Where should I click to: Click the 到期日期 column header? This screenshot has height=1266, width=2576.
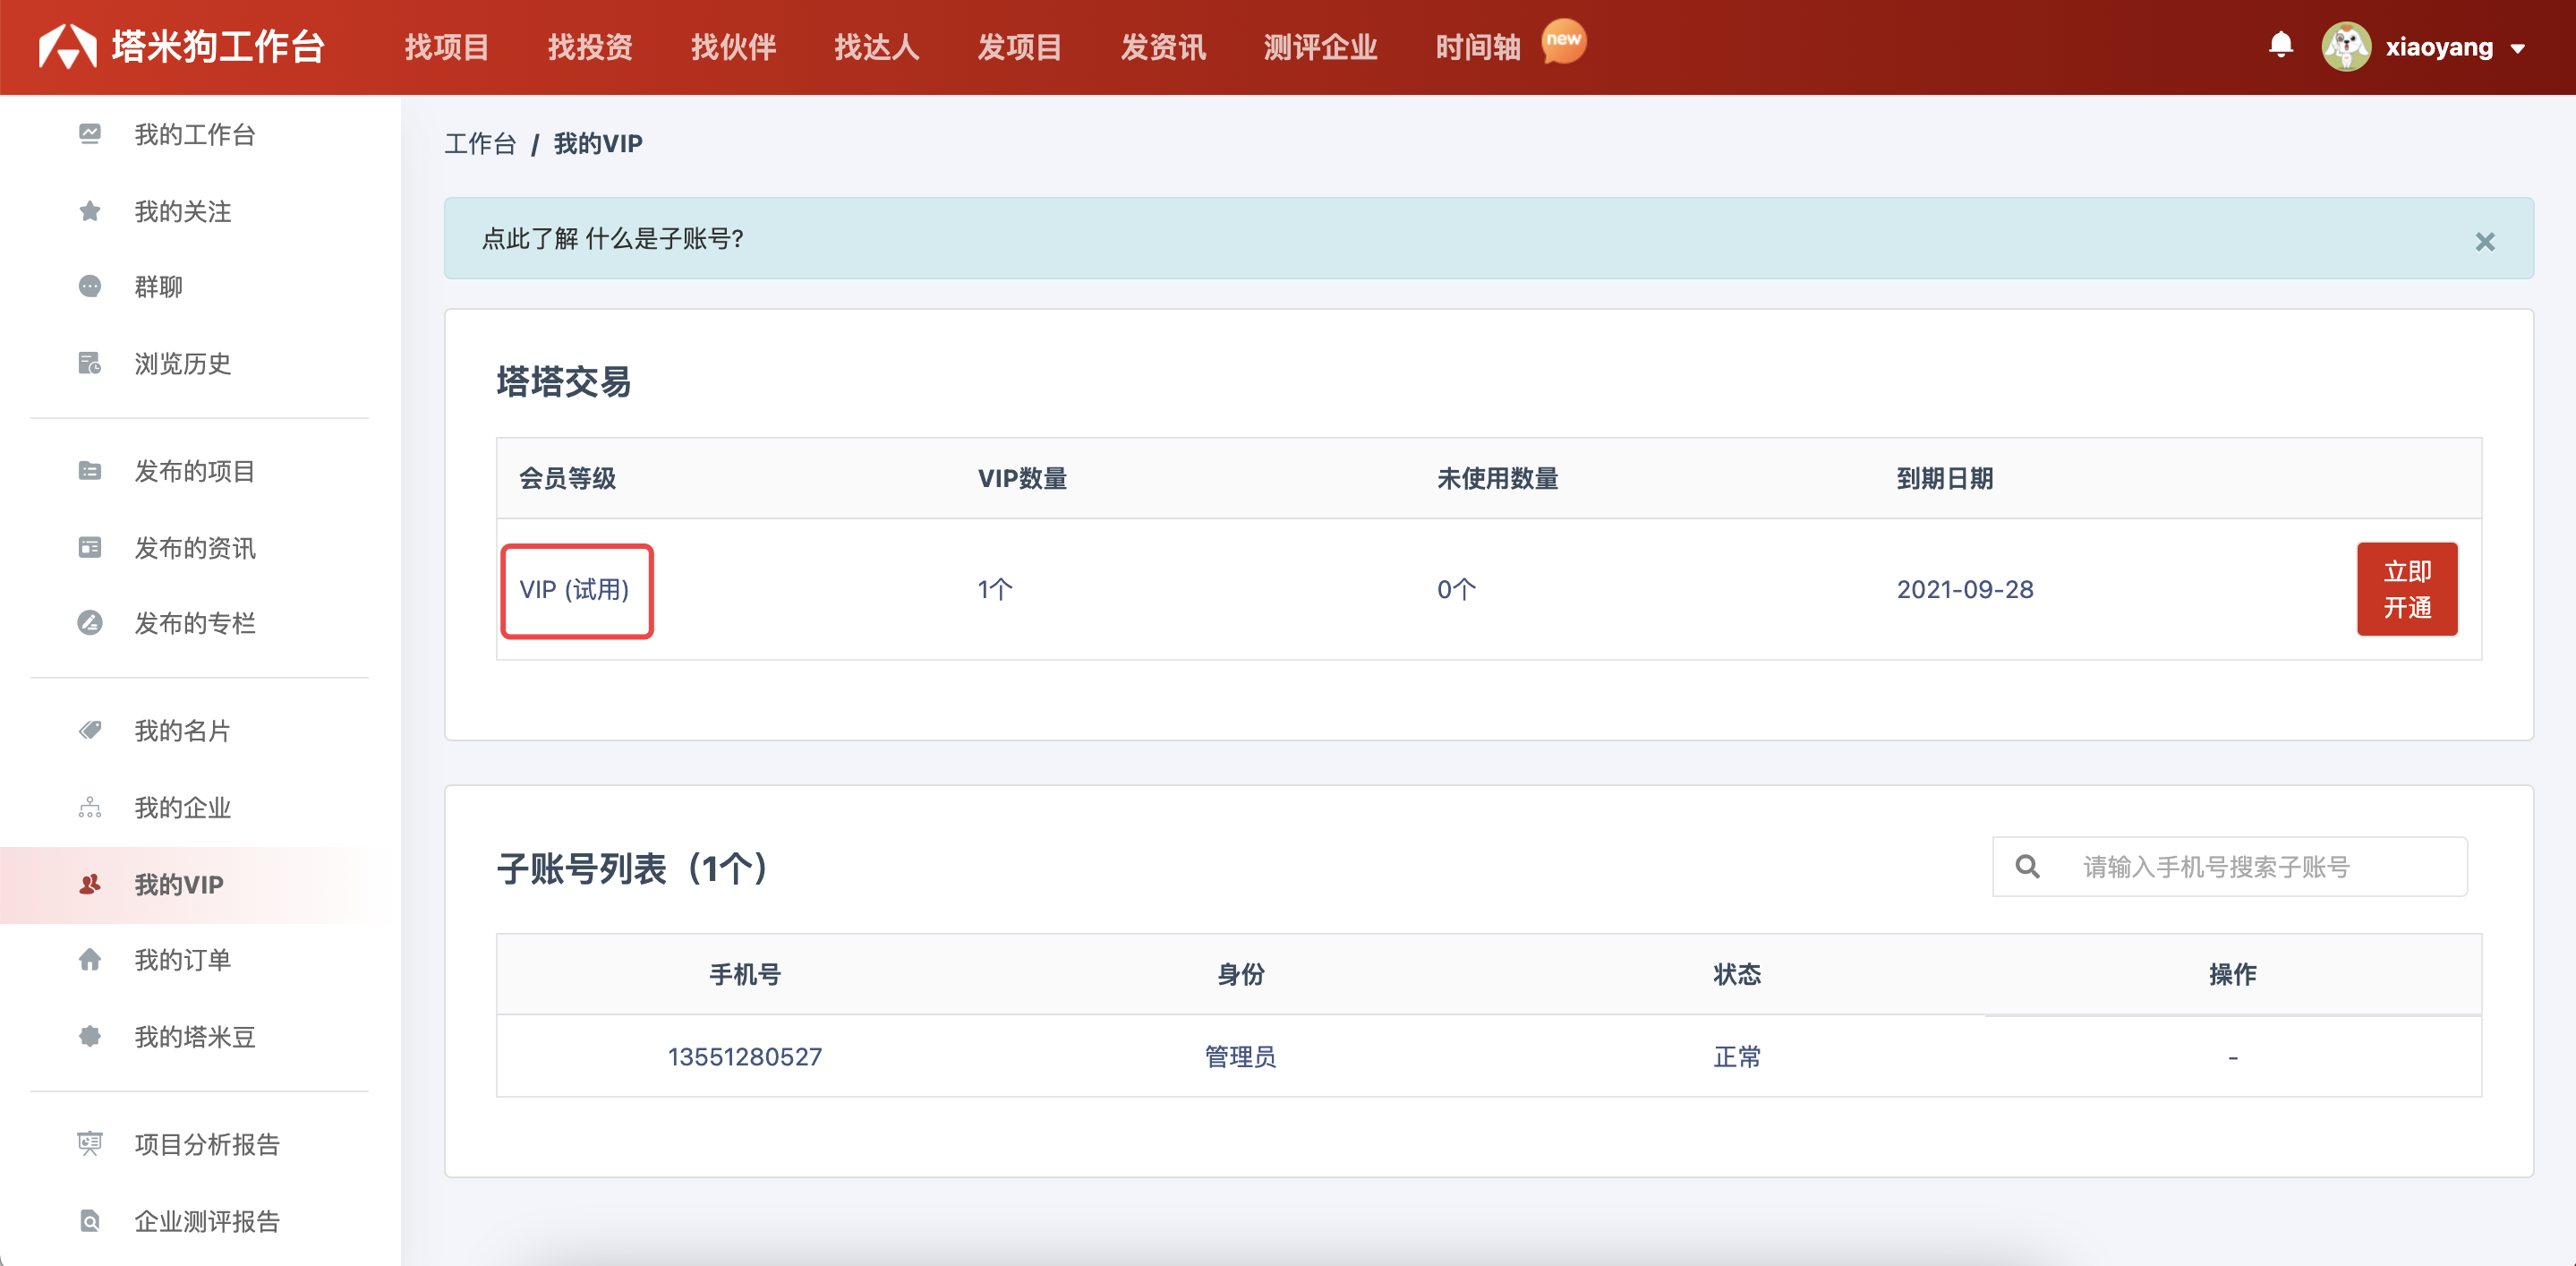tap(1945, 478)
